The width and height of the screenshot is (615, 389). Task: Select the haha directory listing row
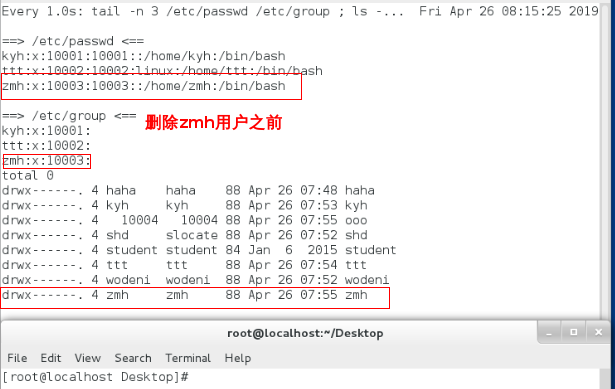pyautogui.click(x=188, y=190)
